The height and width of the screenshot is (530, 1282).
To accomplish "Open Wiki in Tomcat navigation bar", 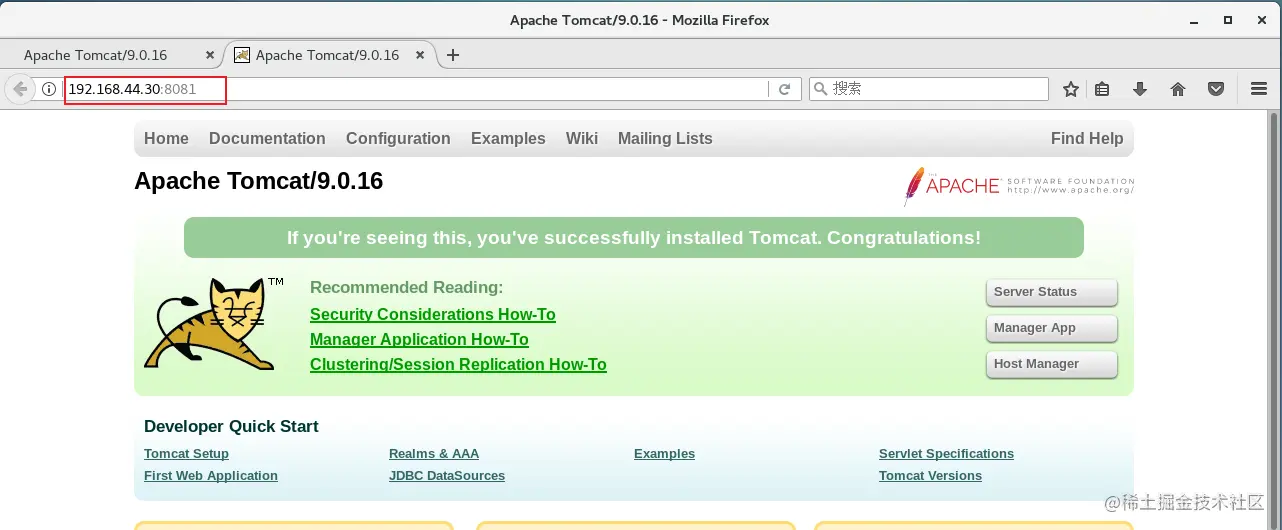I will pyautogui.click(x=582, y=139).
